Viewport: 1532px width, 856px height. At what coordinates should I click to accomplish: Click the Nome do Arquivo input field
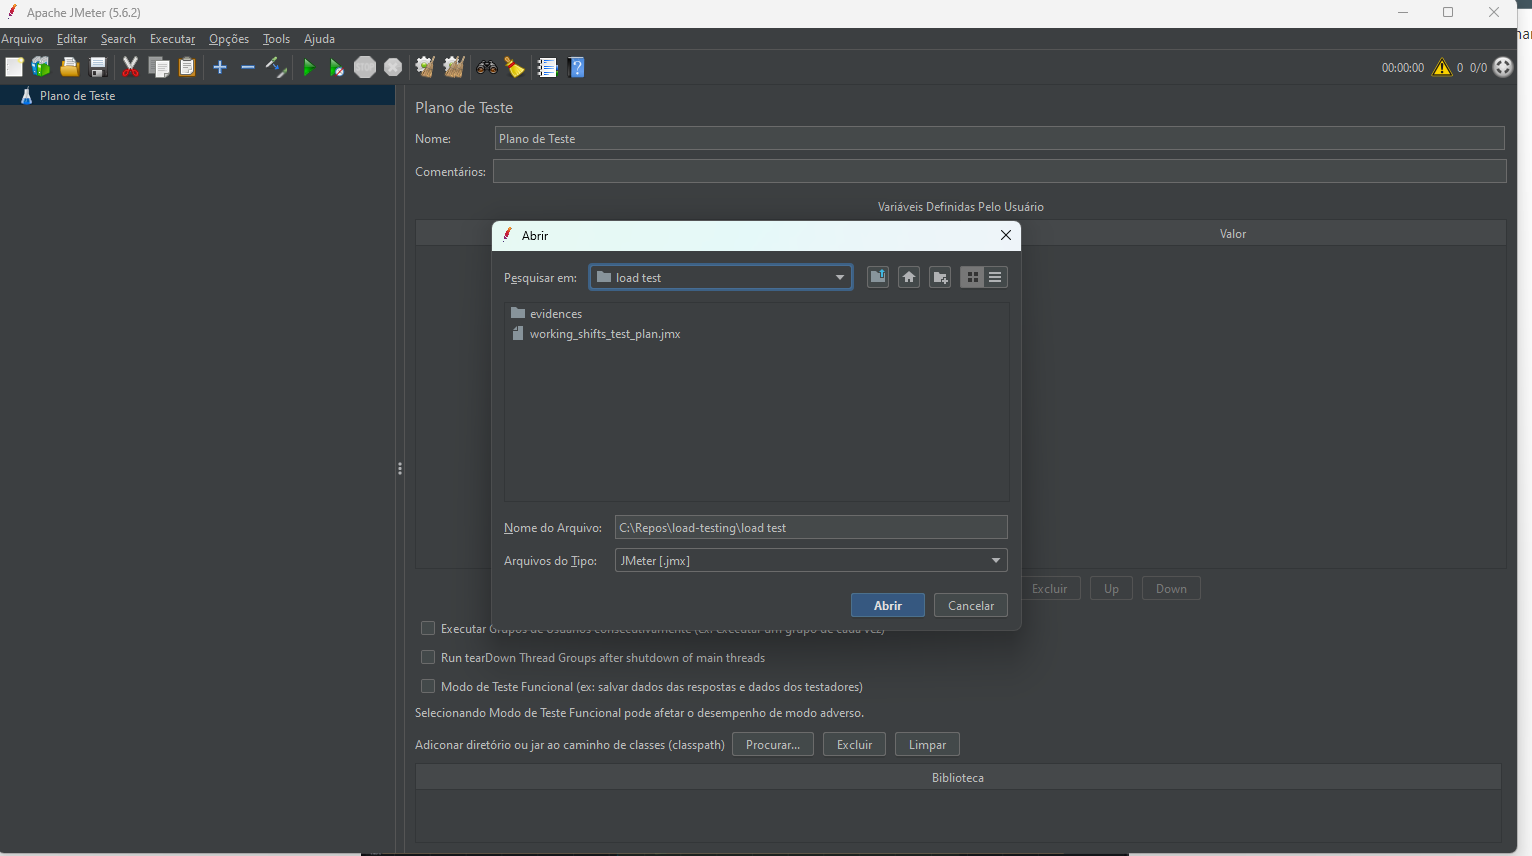click(811, 527)
